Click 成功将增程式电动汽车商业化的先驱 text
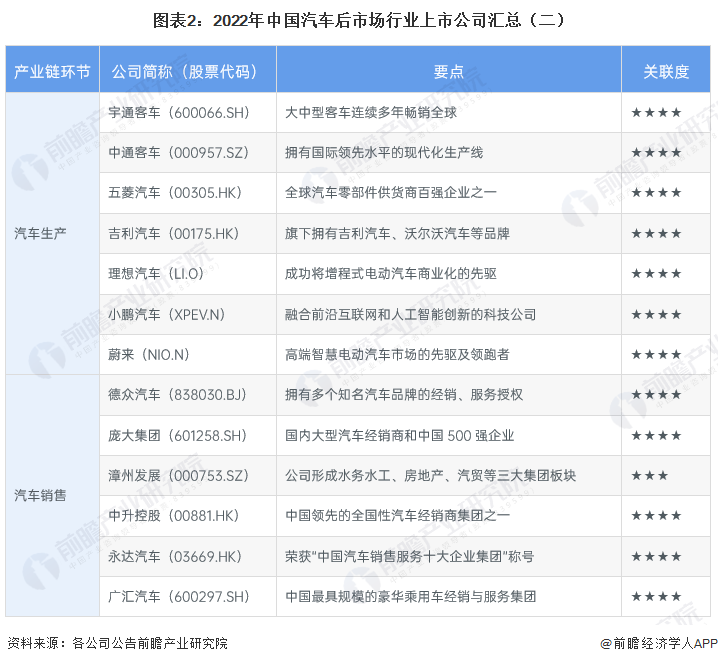The image size is (718, 664). coord(391,274)
